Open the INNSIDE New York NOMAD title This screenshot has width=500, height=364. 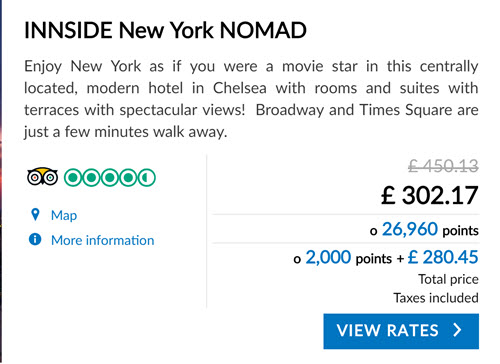[x=165, y=30]
